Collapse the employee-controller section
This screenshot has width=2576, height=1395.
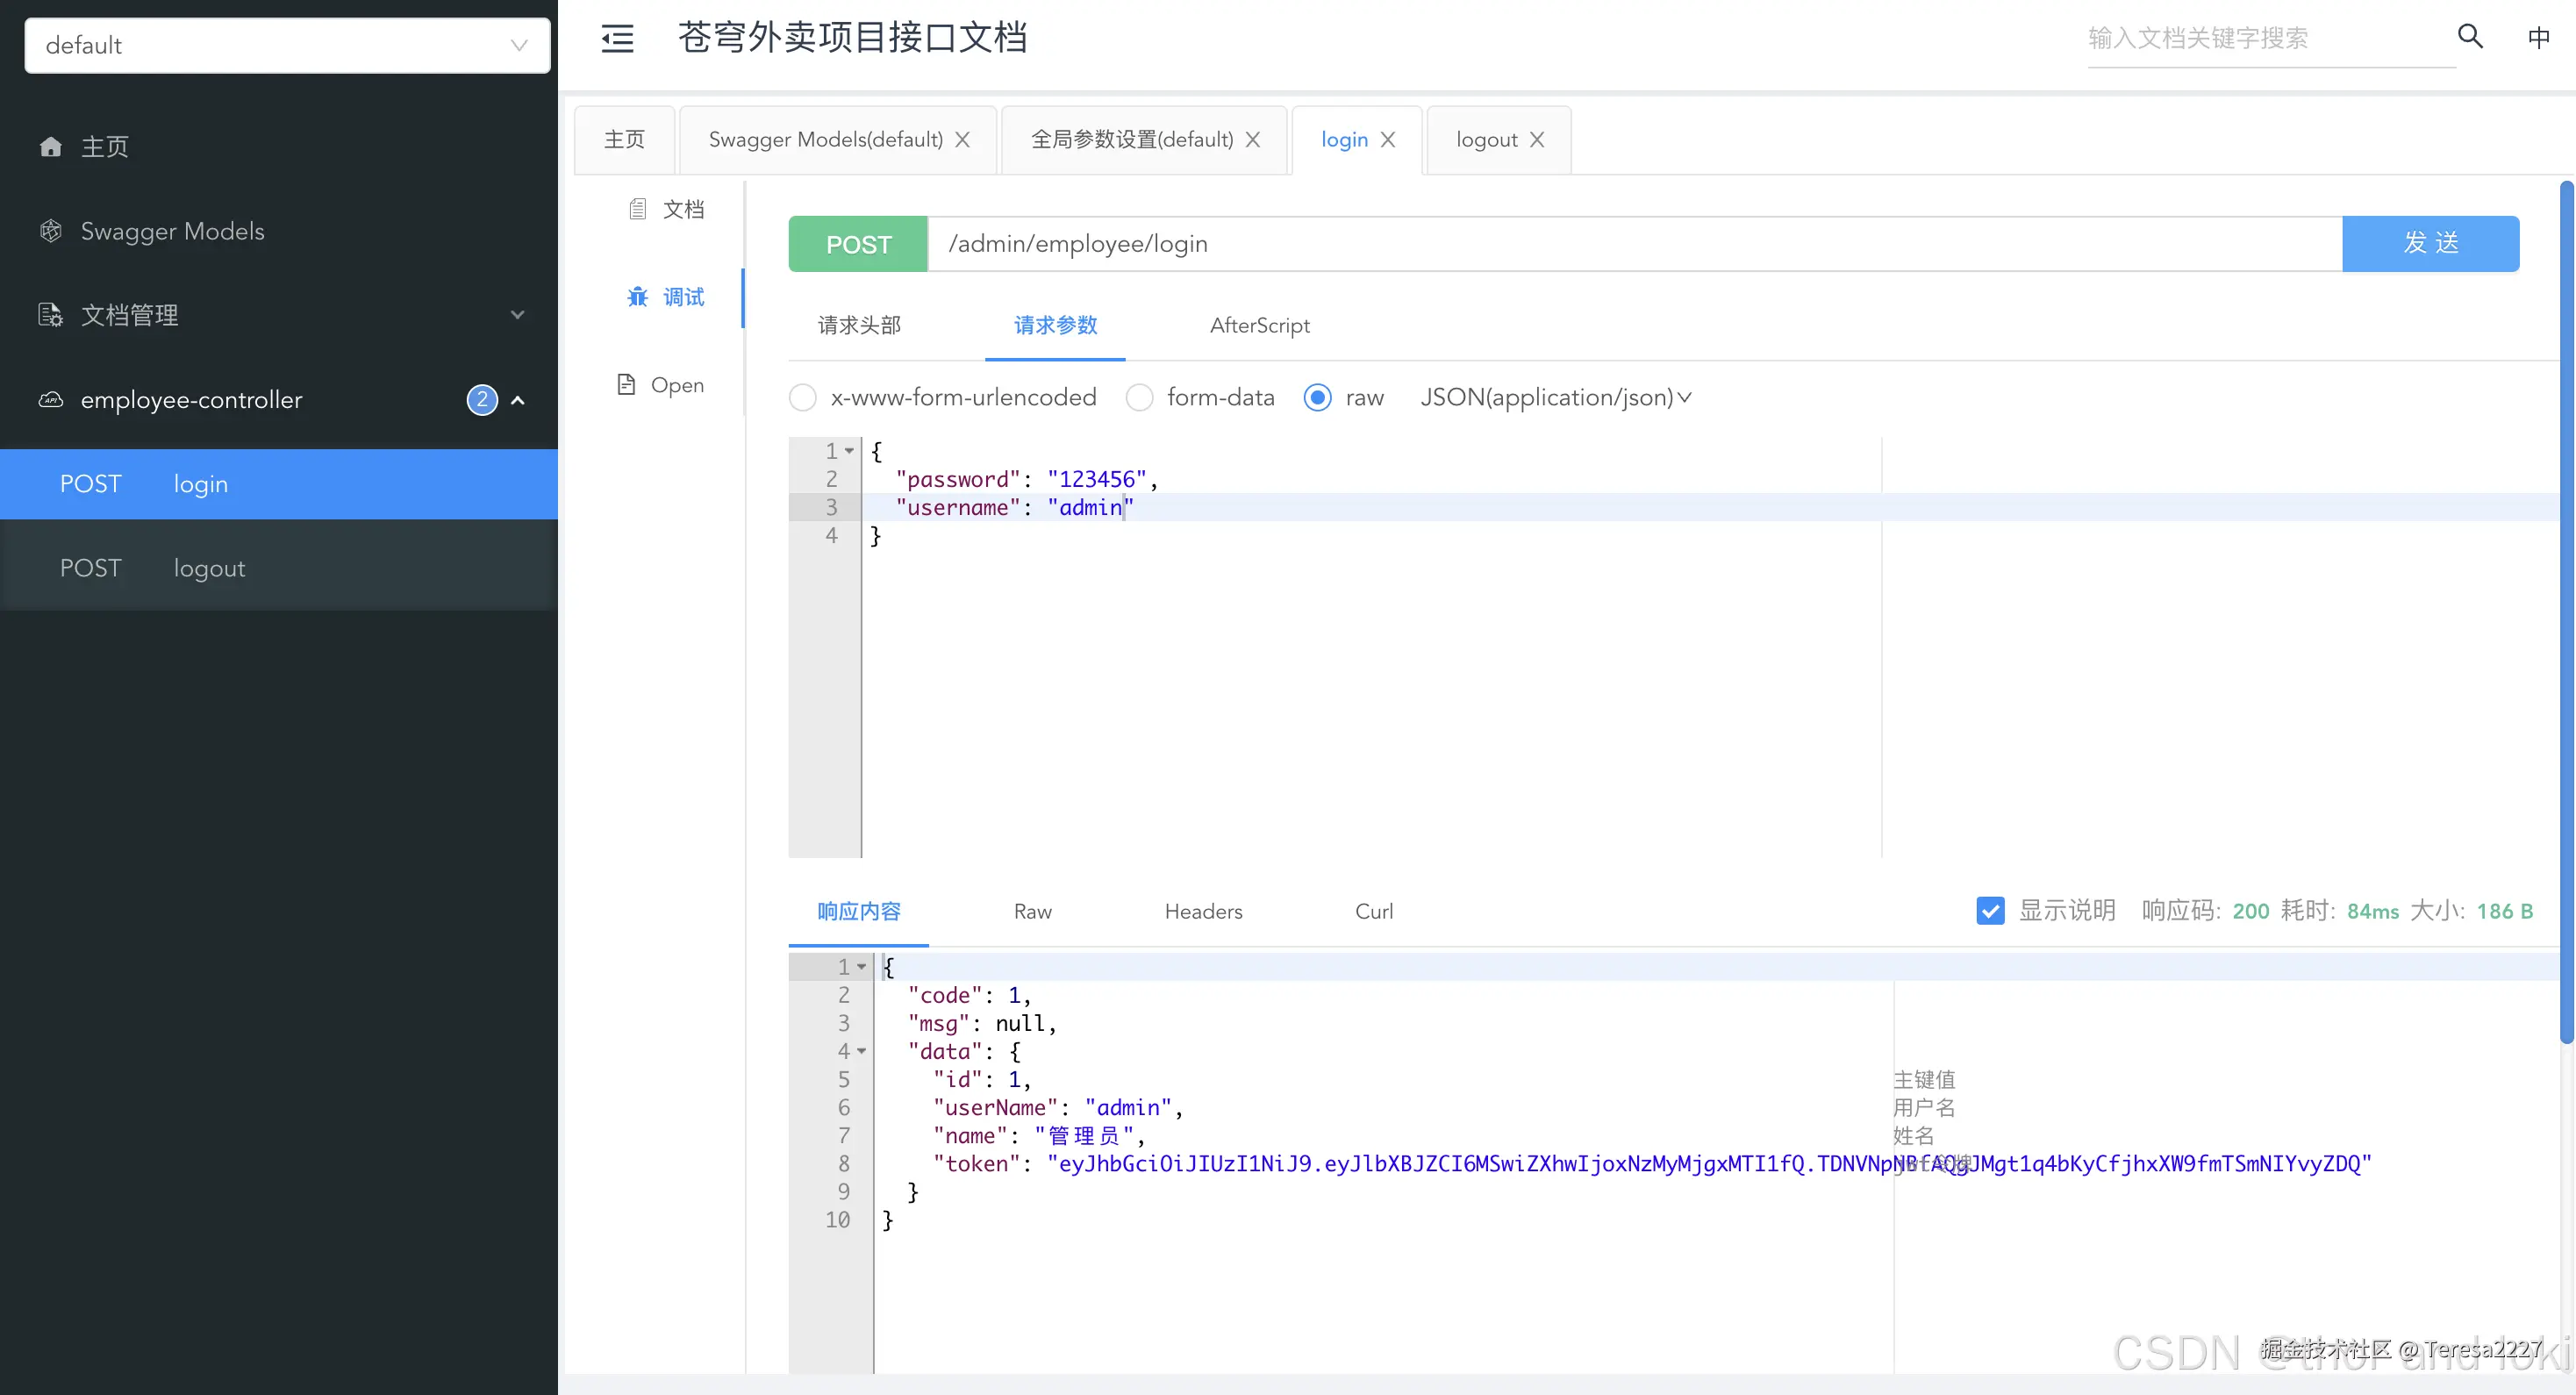point(518,400)
